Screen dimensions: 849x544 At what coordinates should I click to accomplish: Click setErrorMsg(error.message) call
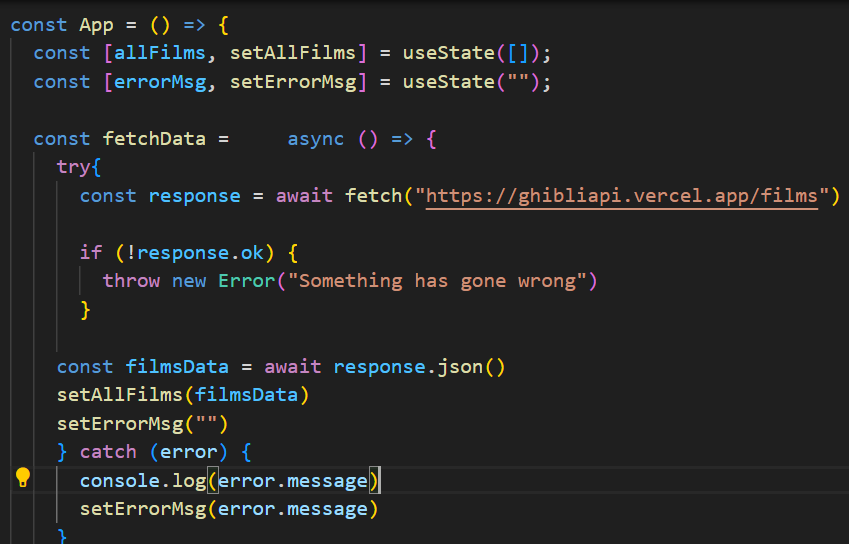tap(229, 509)
